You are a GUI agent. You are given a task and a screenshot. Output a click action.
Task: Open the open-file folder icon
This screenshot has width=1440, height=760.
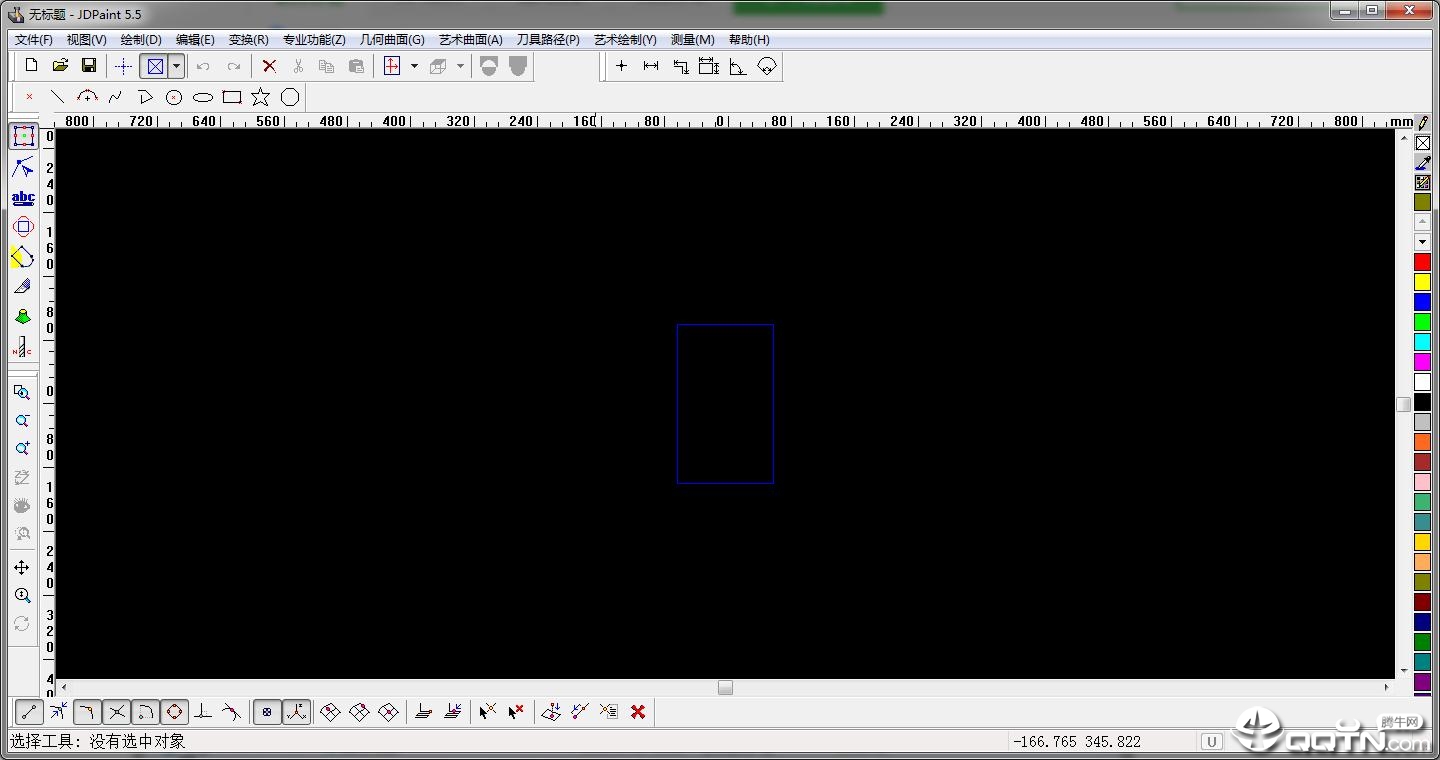60,66
